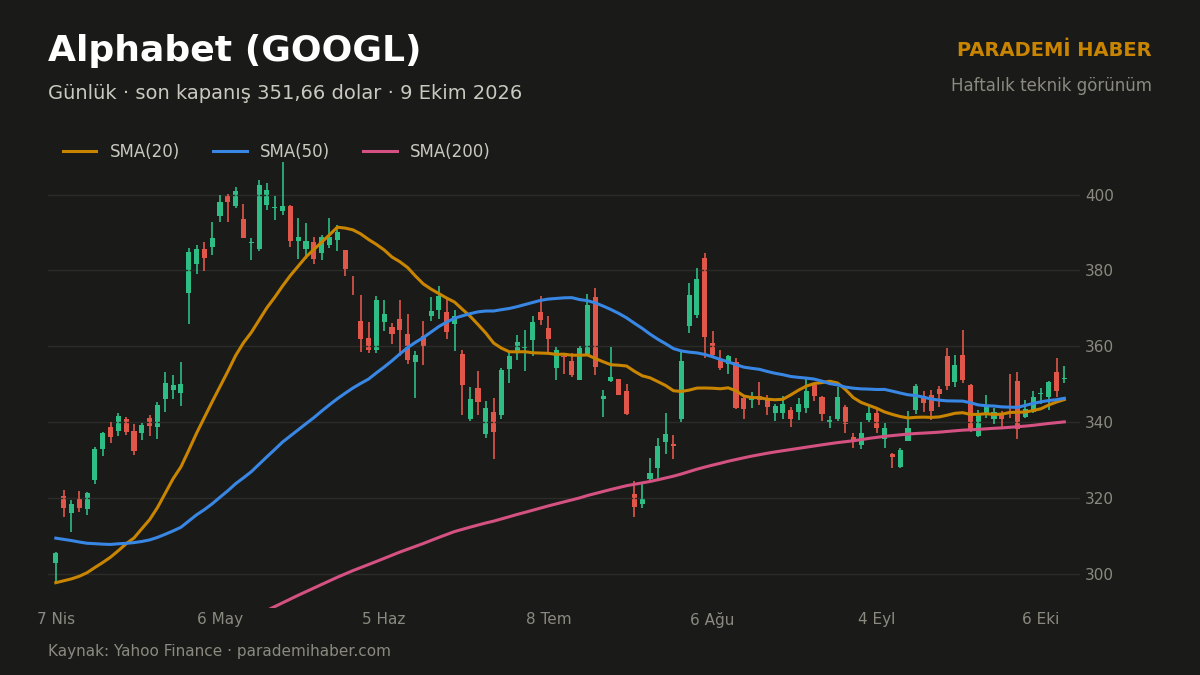Viewport: 1200px width, 675px height.
Task: Click the 400 price axis label
Action: click(1099, 195)
